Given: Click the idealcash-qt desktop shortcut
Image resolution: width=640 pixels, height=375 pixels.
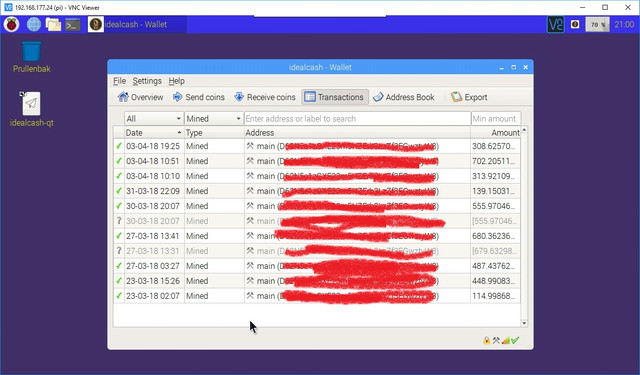Looking at the screenshot, I should tap(31, 103).
